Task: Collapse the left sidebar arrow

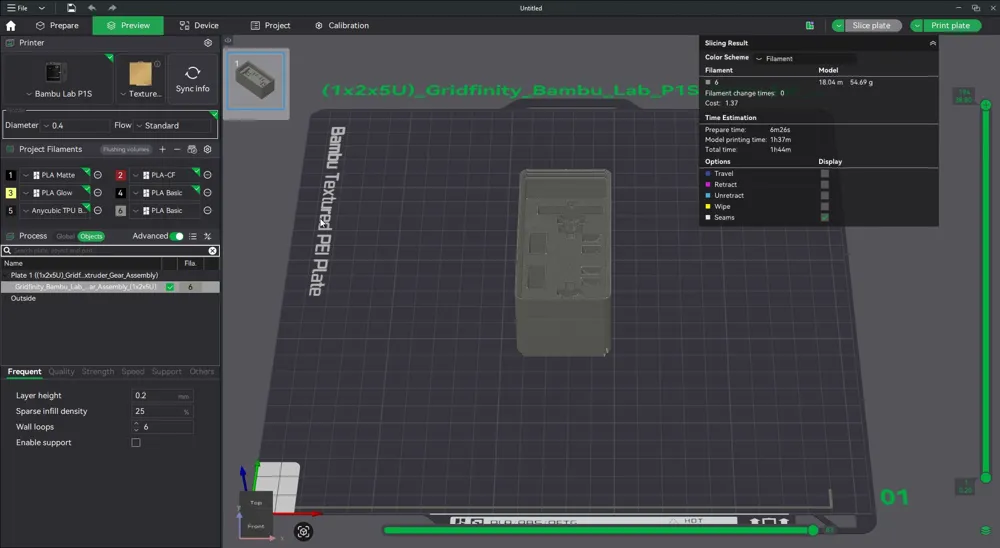Action: click(x=228, y=40)
